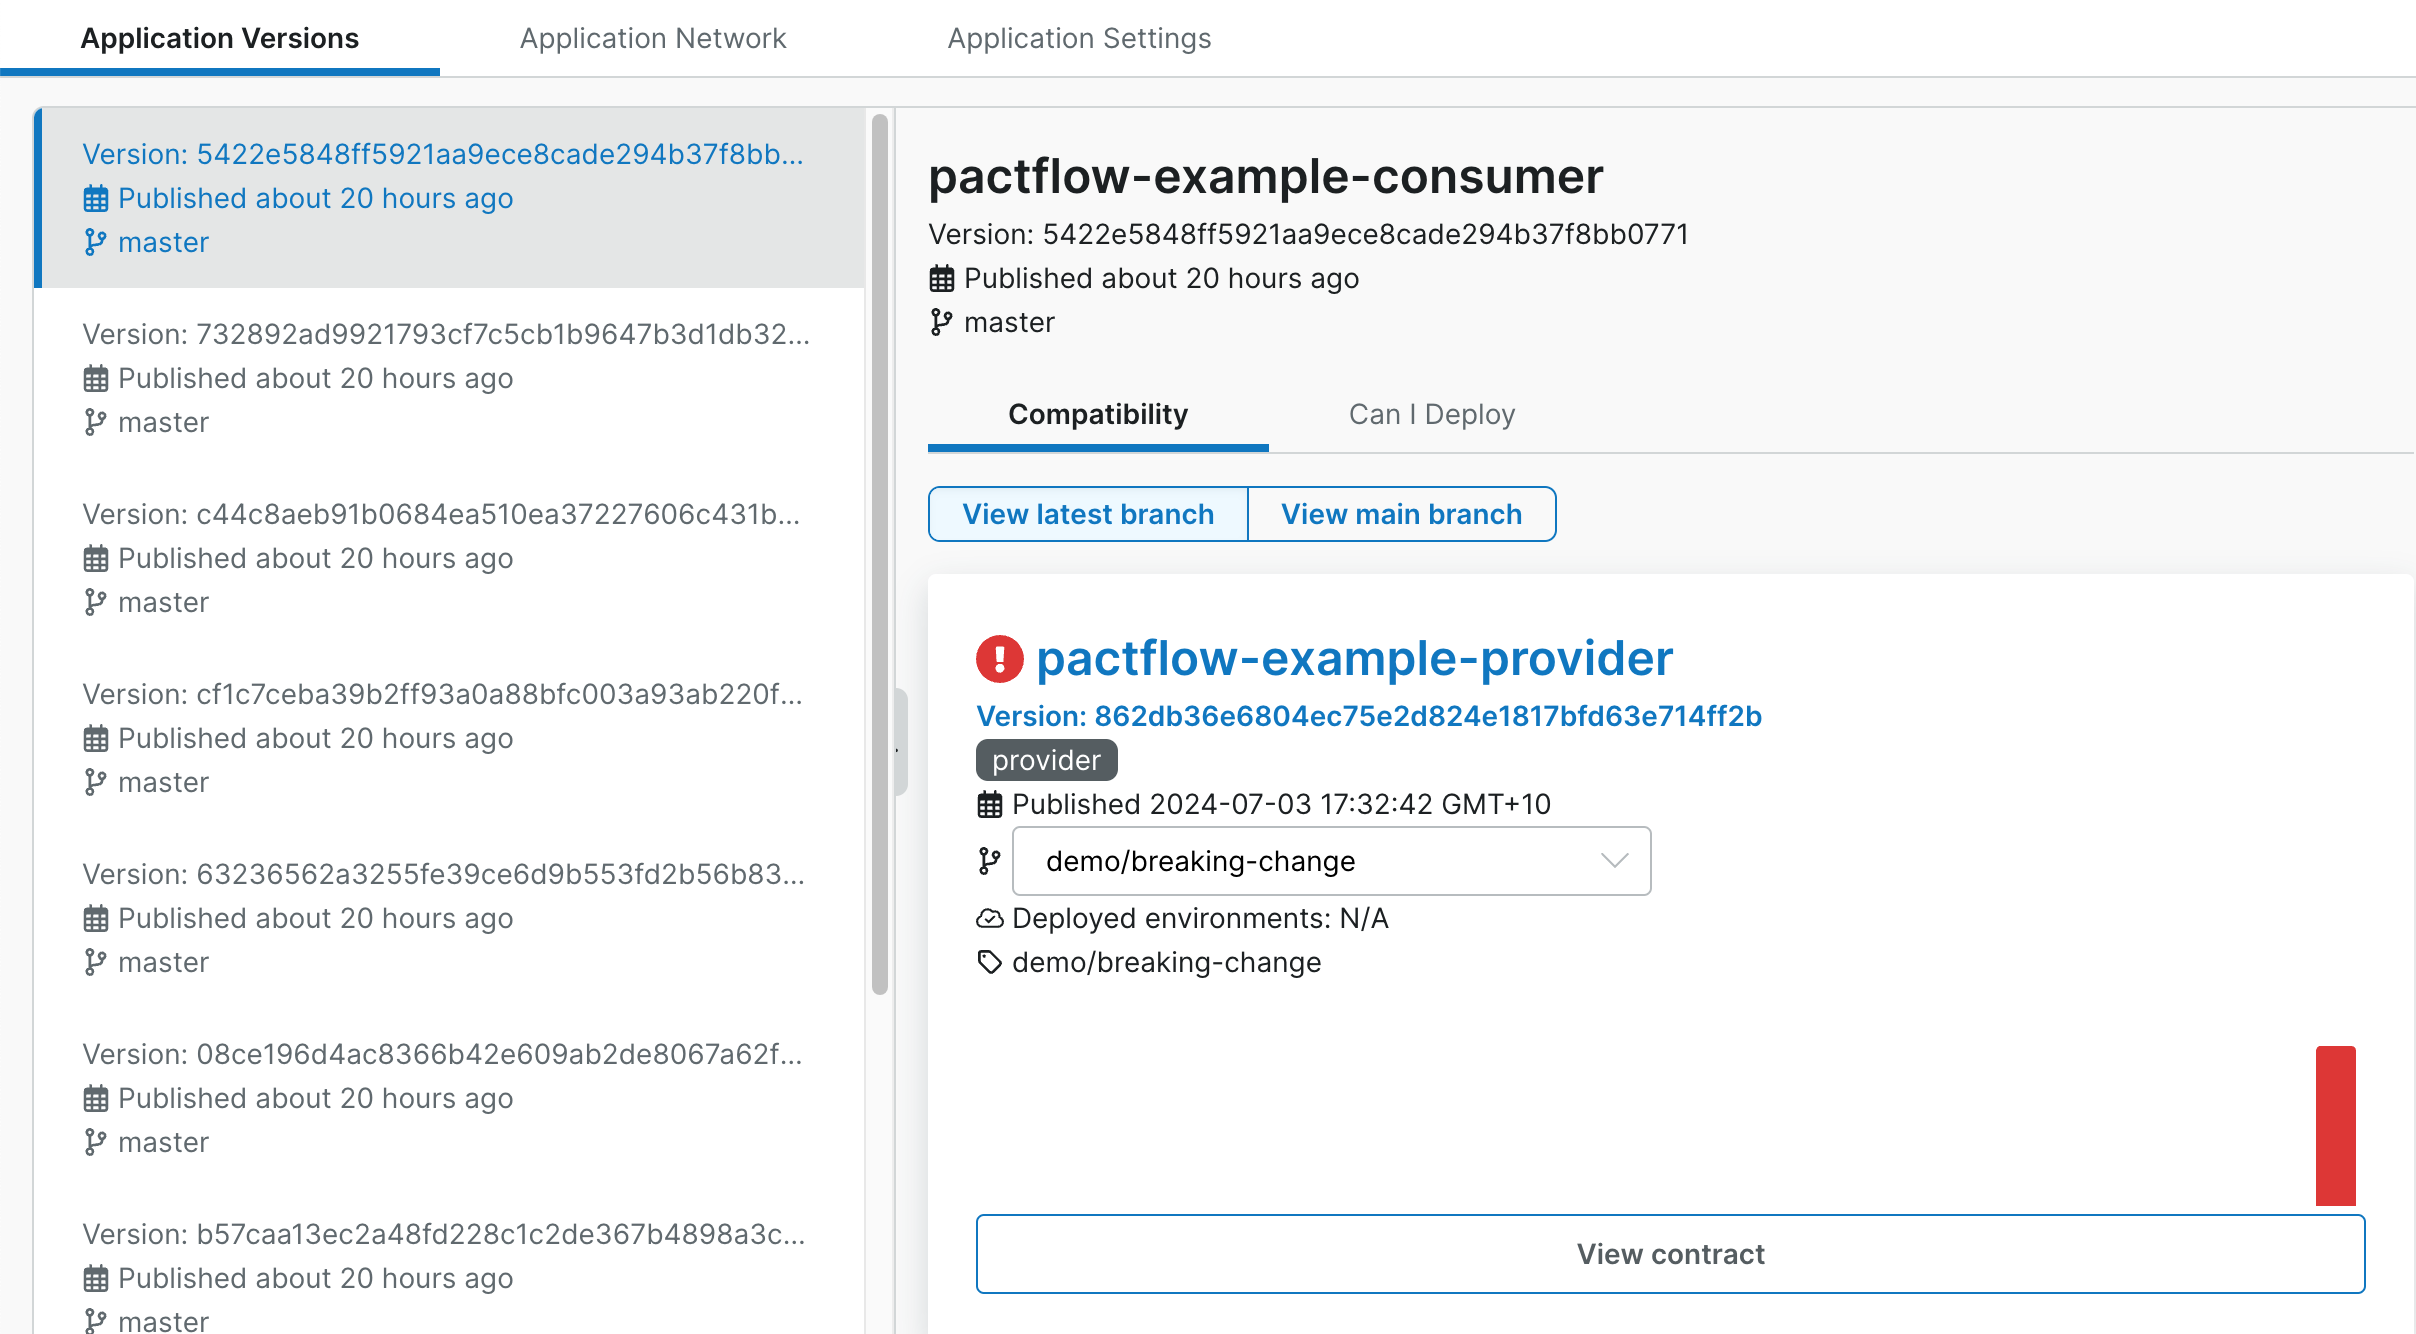Click branch icon beside master in consumer header

pyautogui.click(x=941, y=322)
